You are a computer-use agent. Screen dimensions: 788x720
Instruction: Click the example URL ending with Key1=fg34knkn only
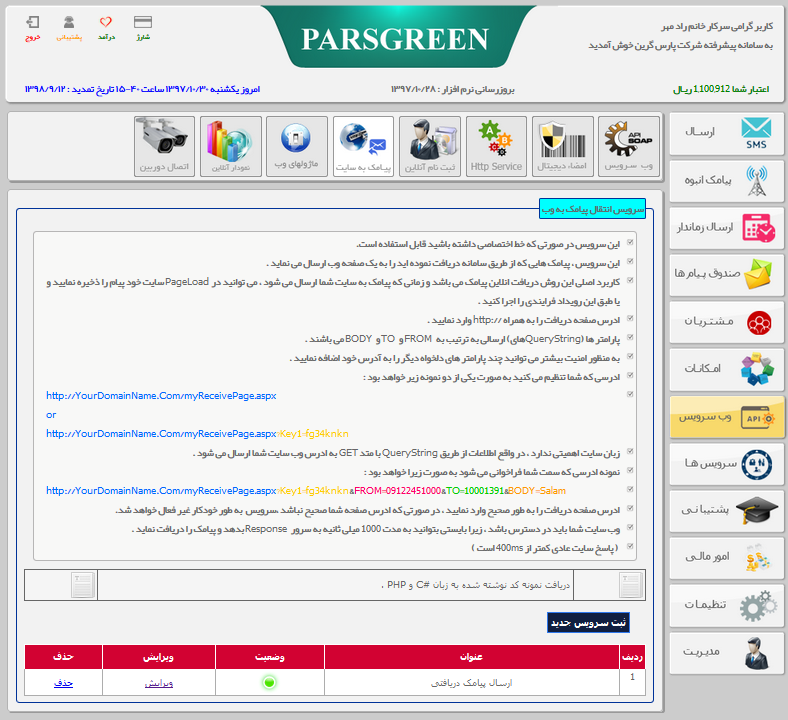pyautogui.click(x=197, y=434)
